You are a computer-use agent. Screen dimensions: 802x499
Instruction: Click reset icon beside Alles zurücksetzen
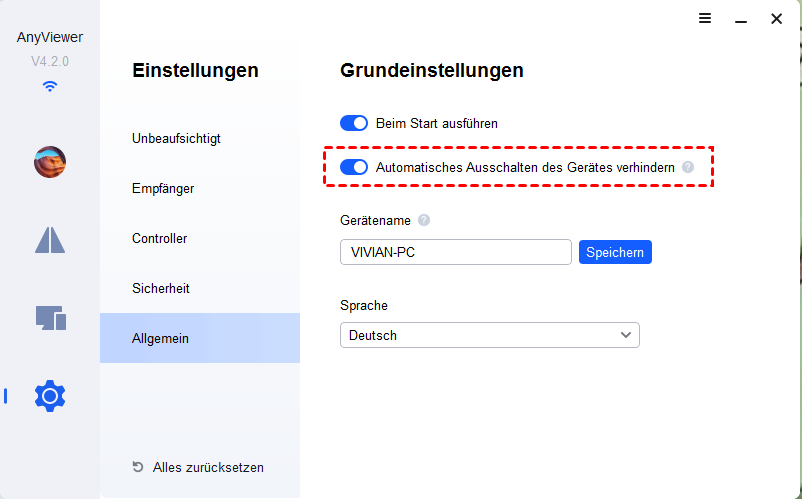pos(138,467)
